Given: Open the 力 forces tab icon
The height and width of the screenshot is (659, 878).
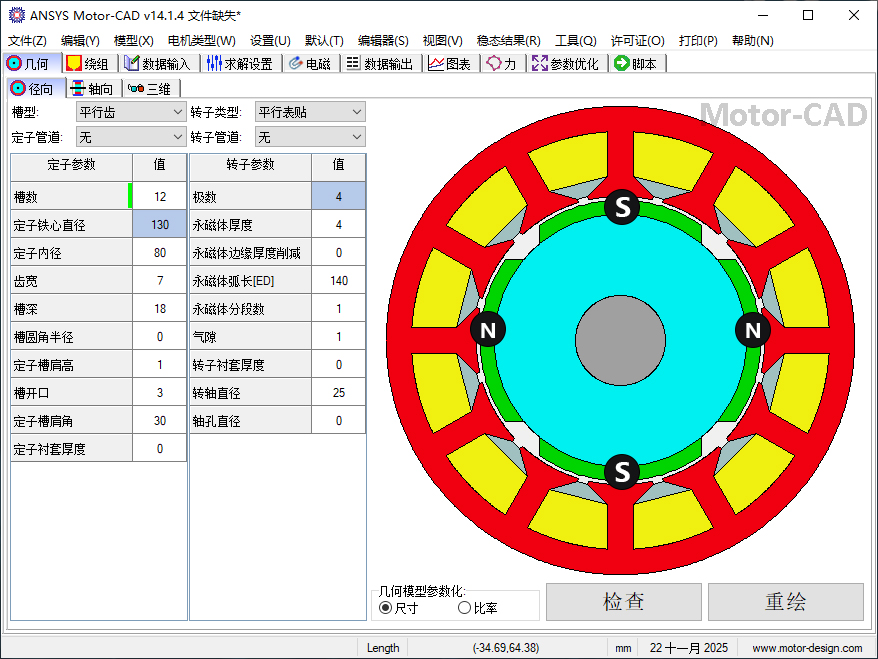Looking at the screenshot, I should [494, 63].
